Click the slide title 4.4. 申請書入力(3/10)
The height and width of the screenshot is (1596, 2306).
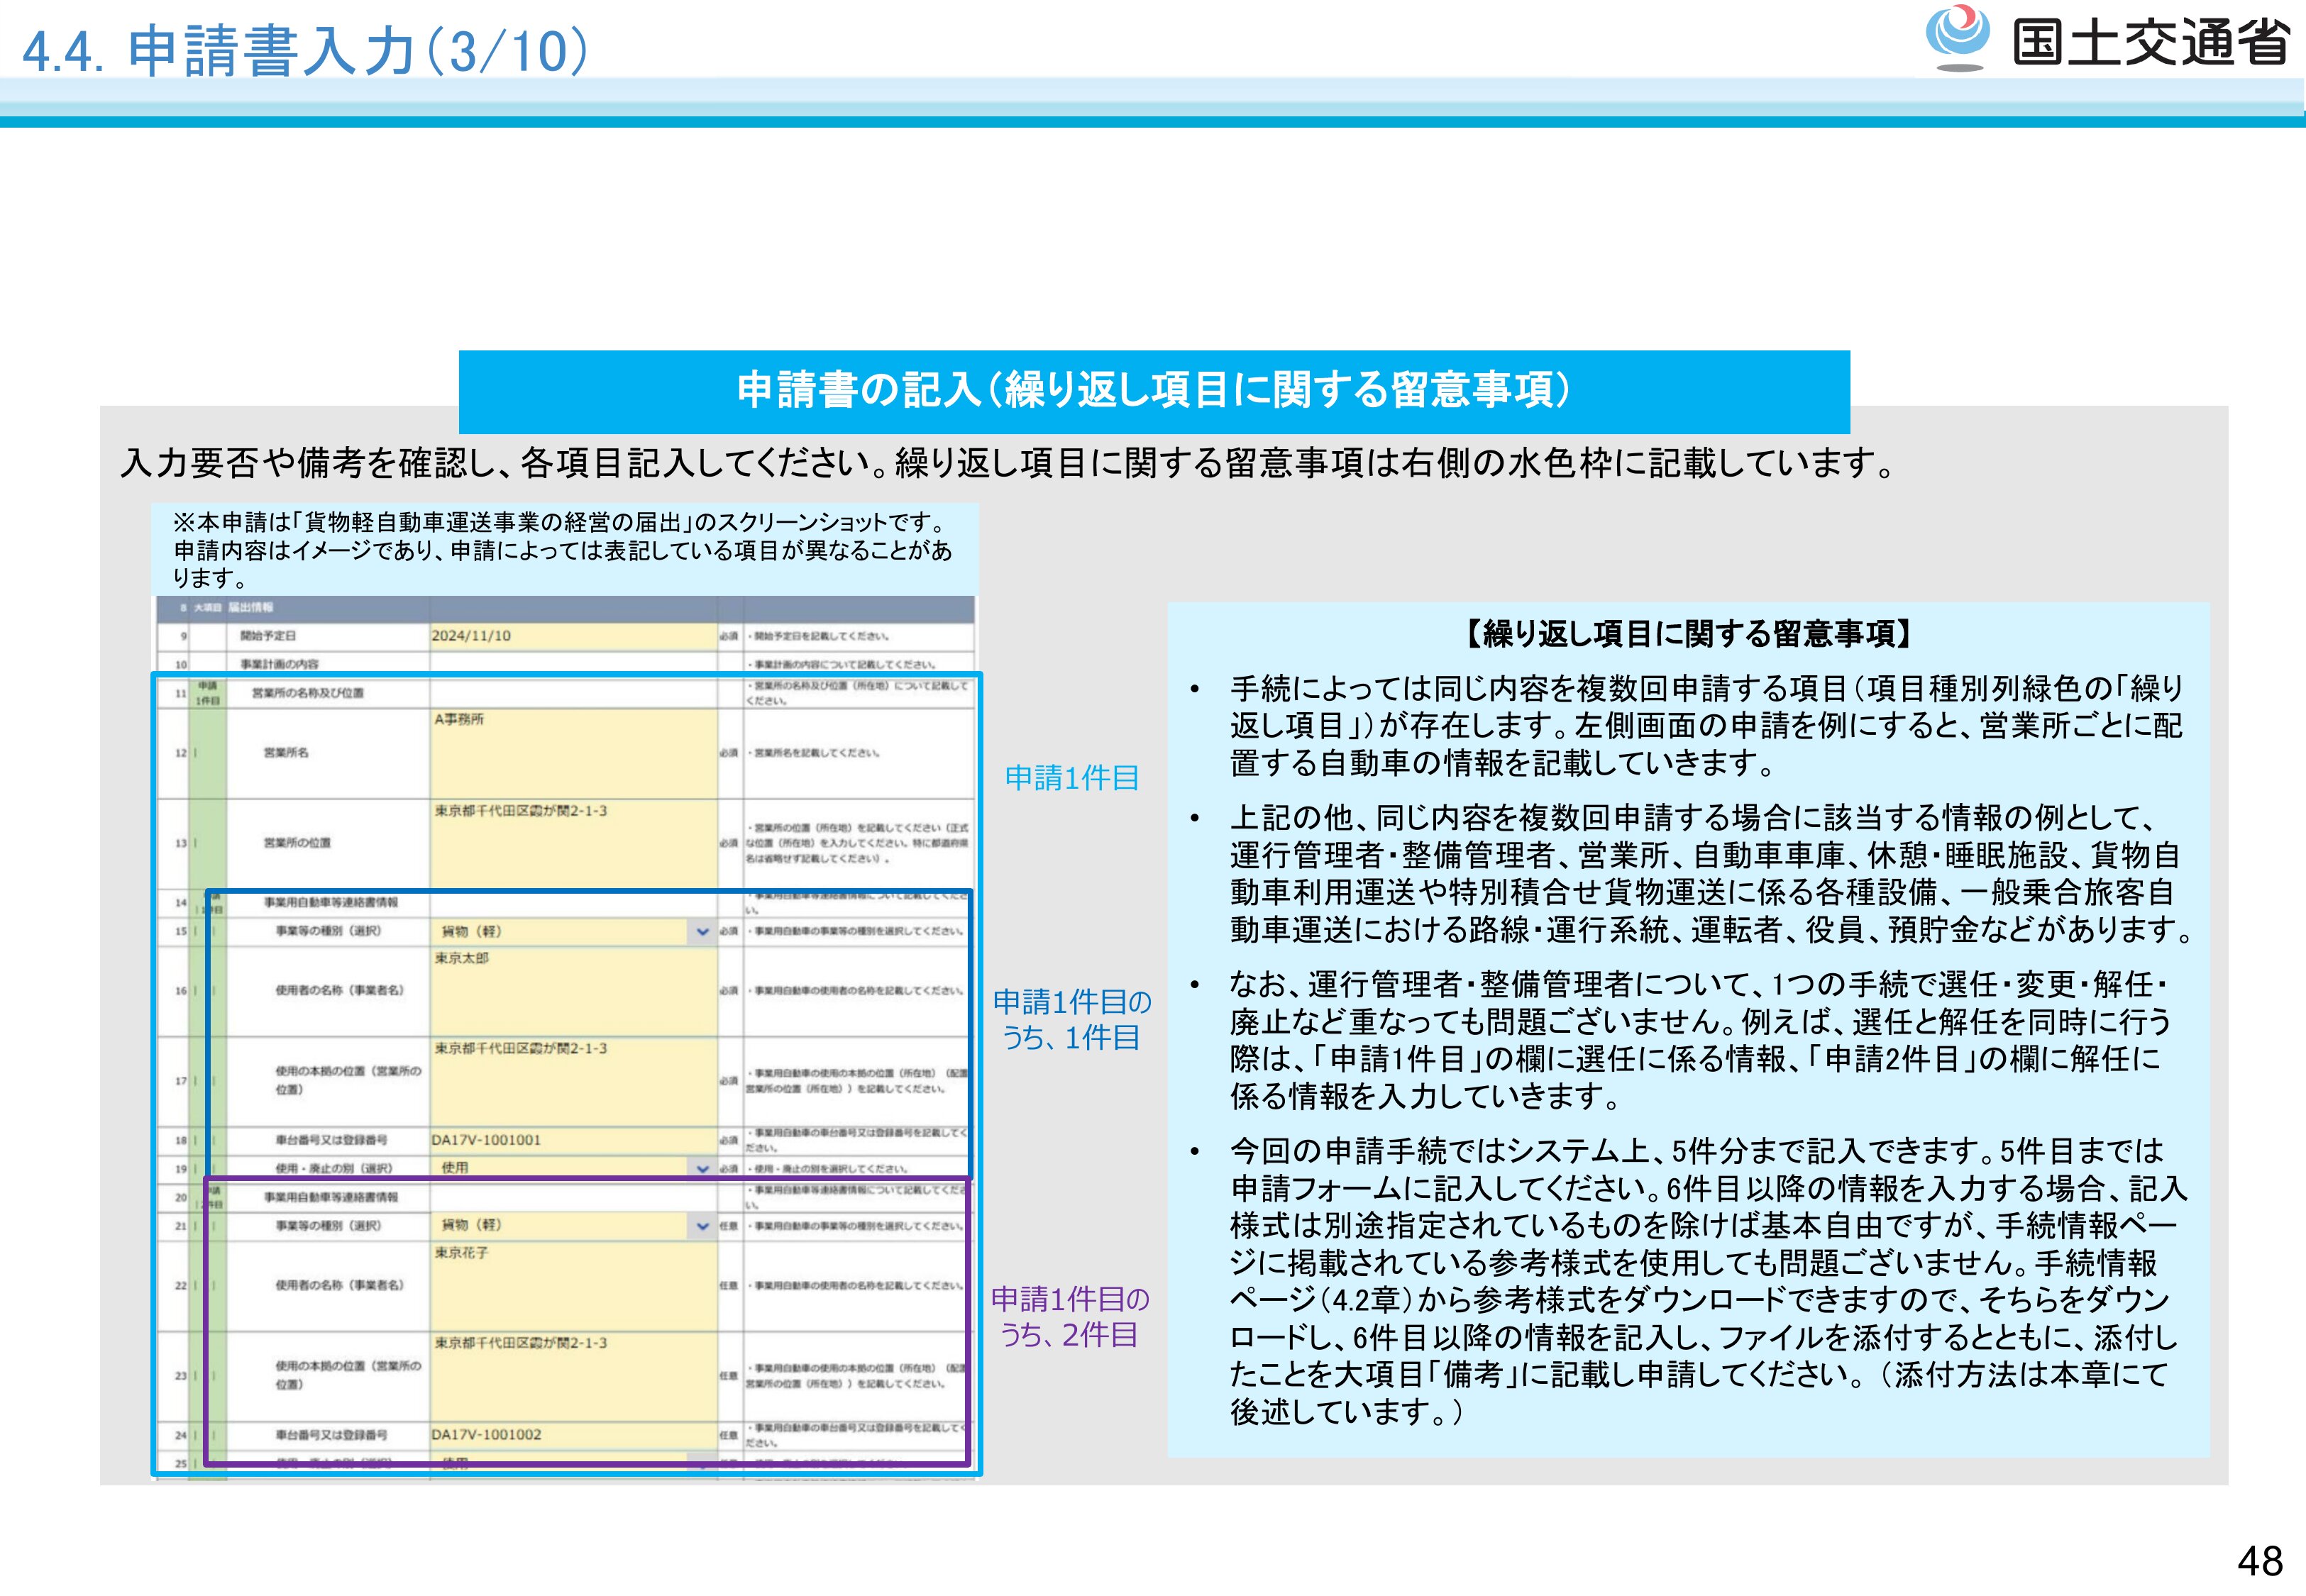pos(305,50)
